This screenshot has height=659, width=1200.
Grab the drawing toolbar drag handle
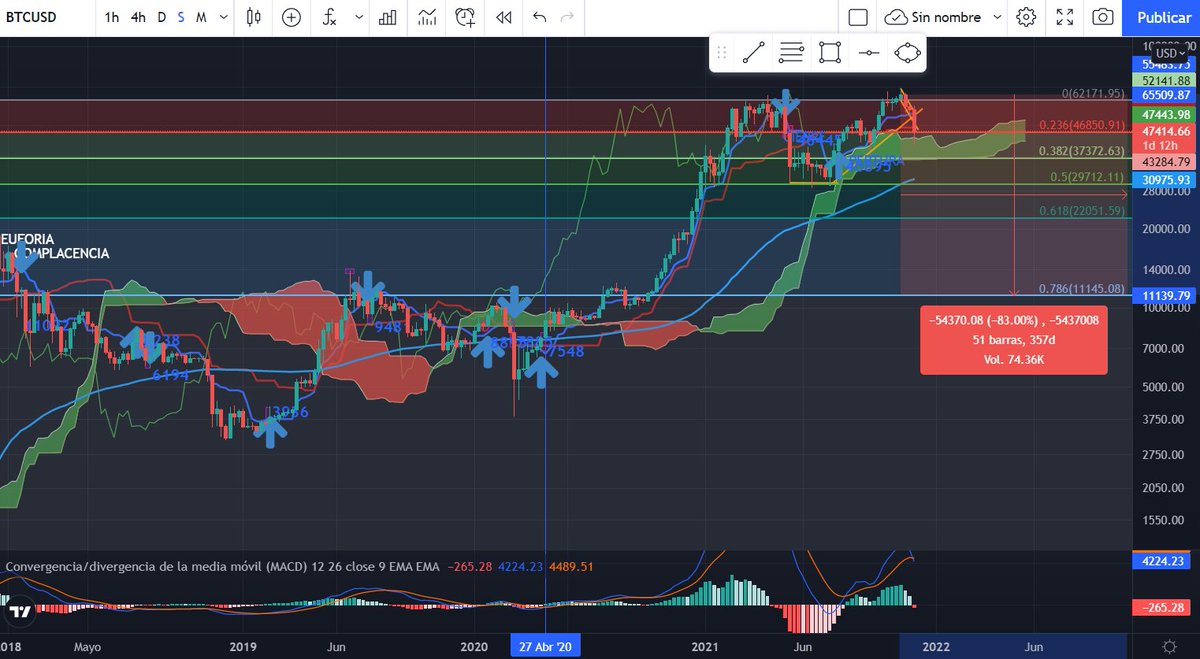point(722,53)
